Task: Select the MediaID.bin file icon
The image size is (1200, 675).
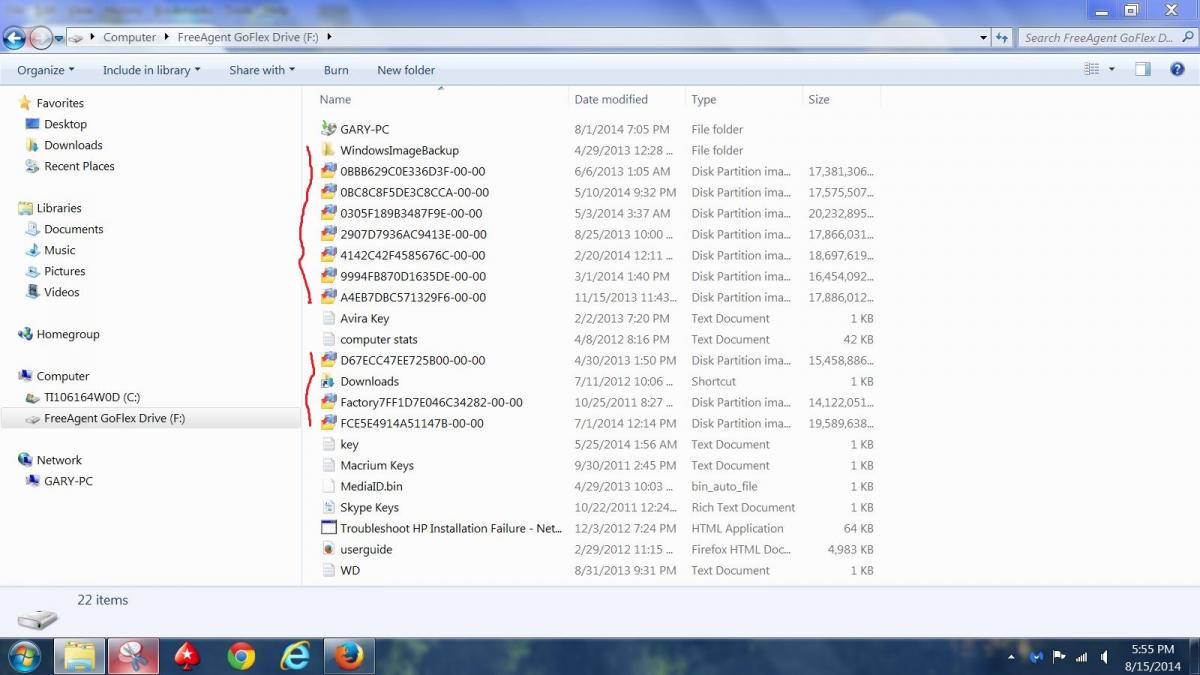Action: click(x=329, y=486)
